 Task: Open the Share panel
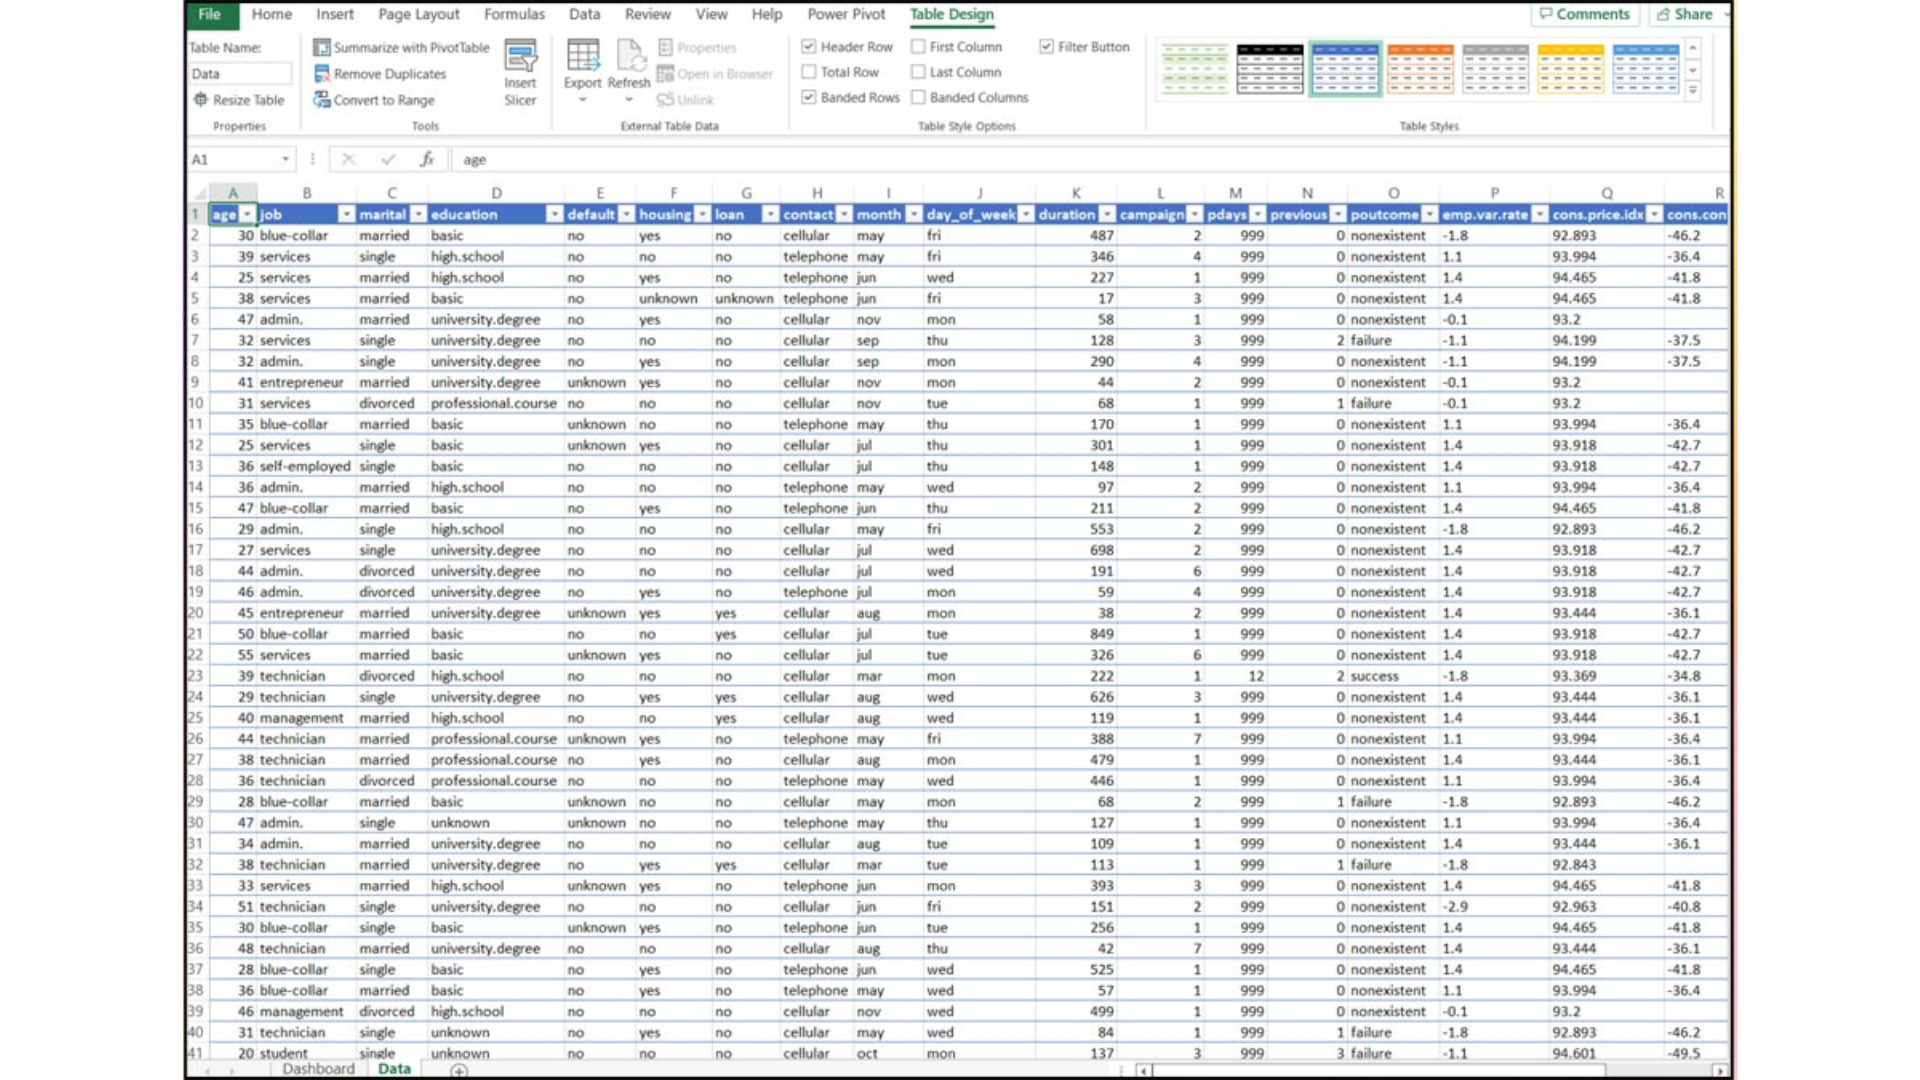(x=1689, y=14)
